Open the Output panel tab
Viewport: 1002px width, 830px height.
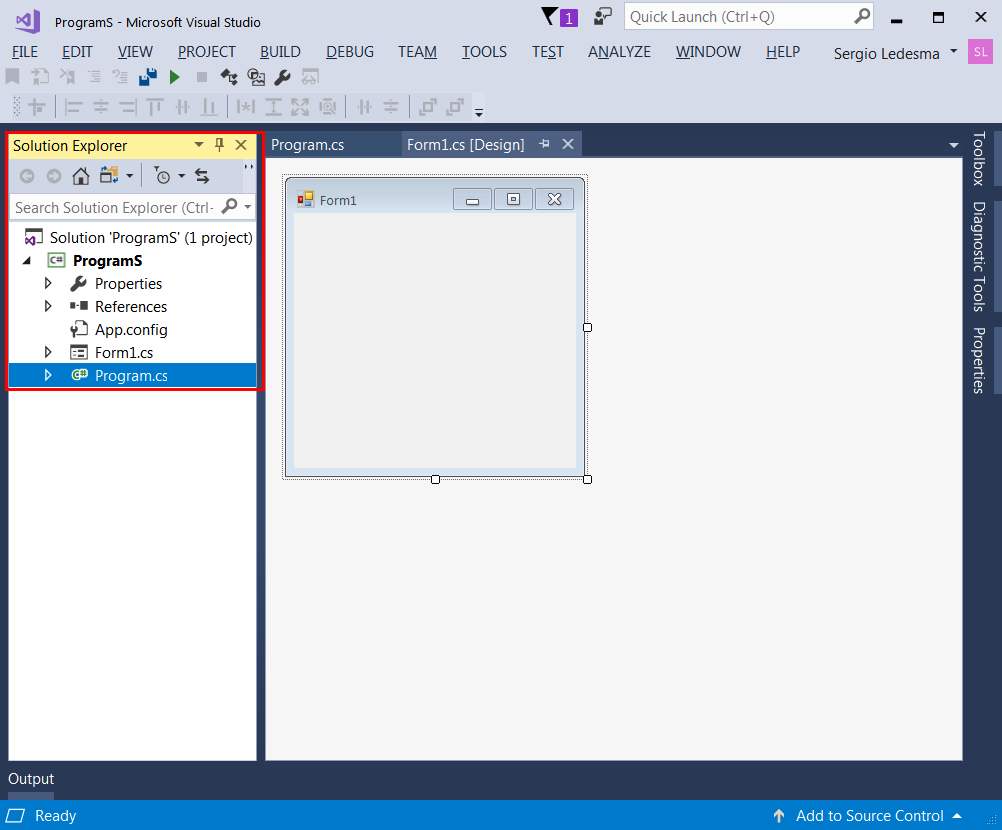coord(31,779)
